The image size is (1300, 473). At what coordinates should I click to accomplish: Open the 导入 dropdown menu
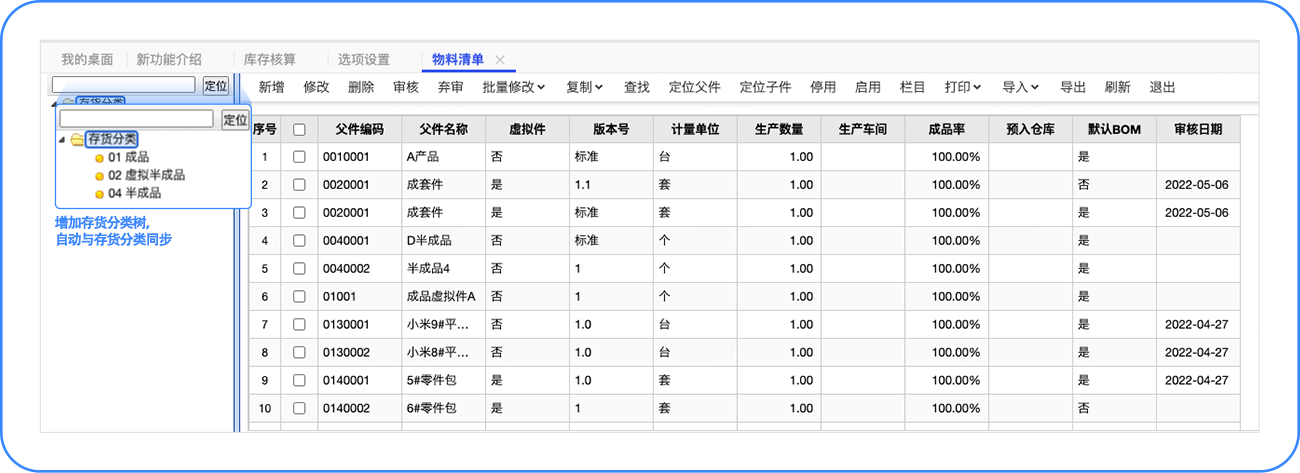[x=1021, y=87]
